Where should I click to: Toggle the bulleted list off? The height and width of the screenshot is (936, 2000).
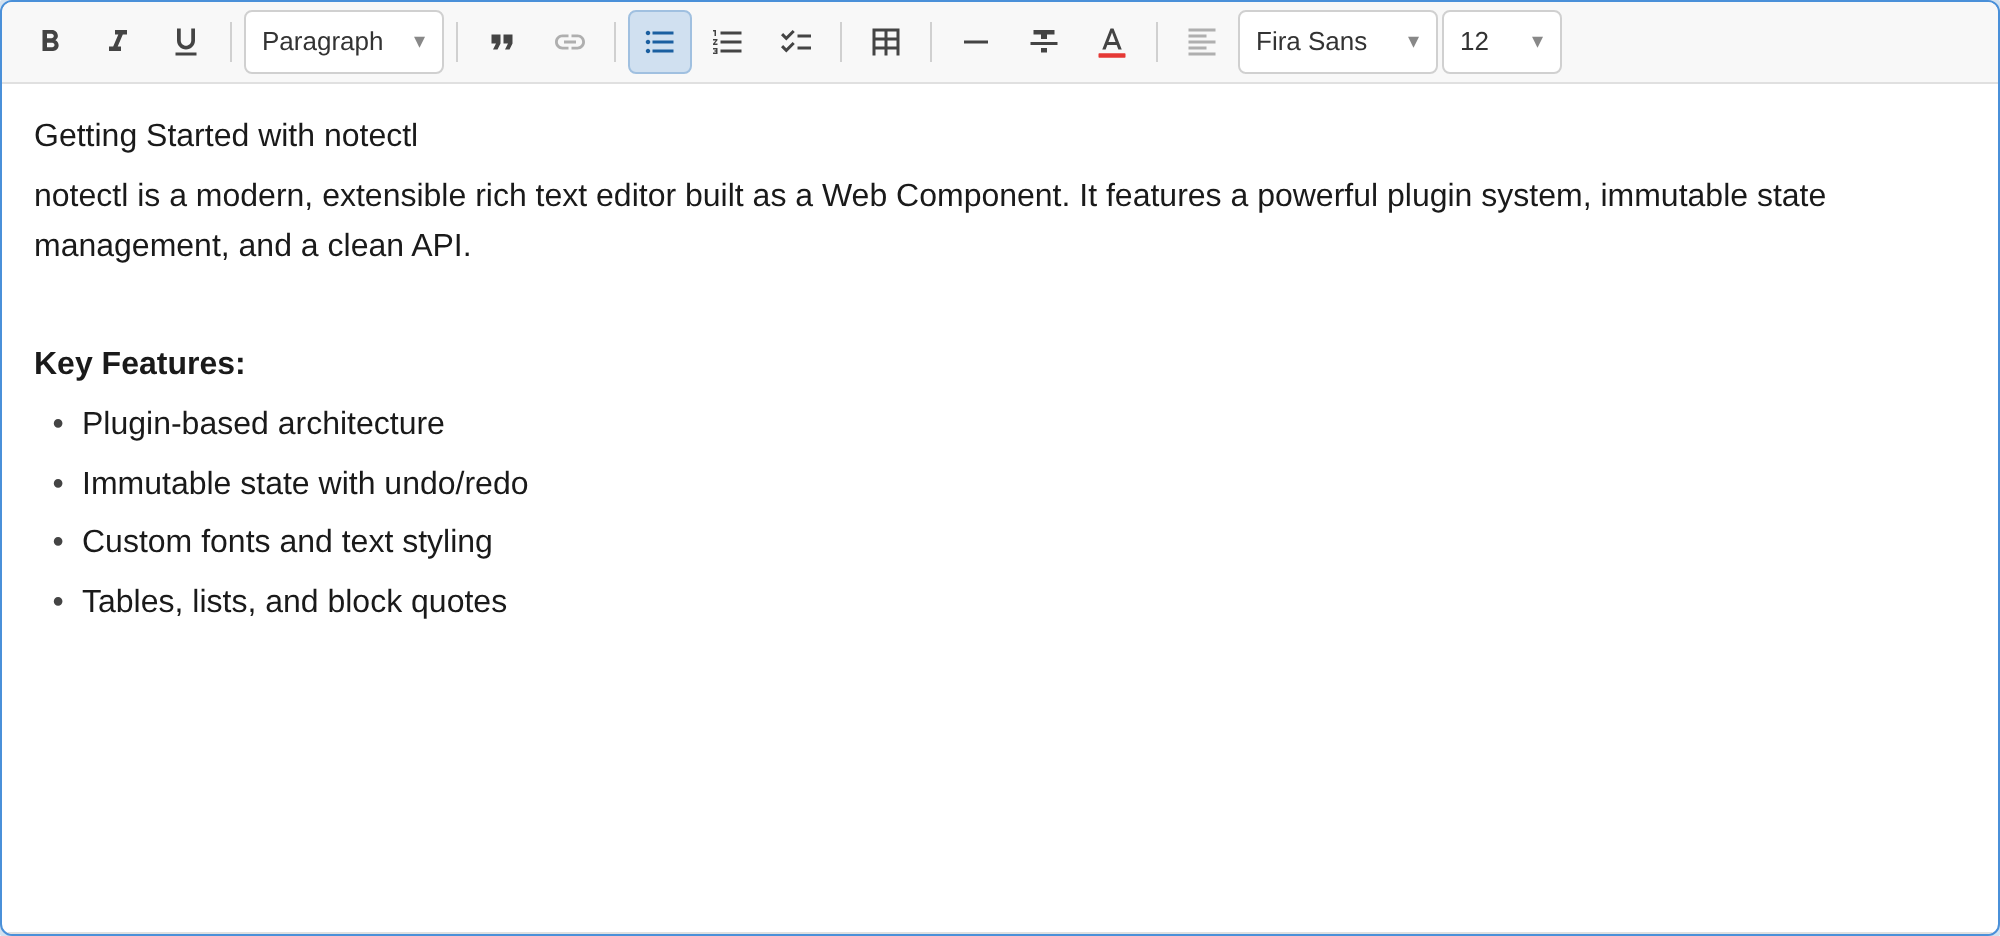coord(658,41)
